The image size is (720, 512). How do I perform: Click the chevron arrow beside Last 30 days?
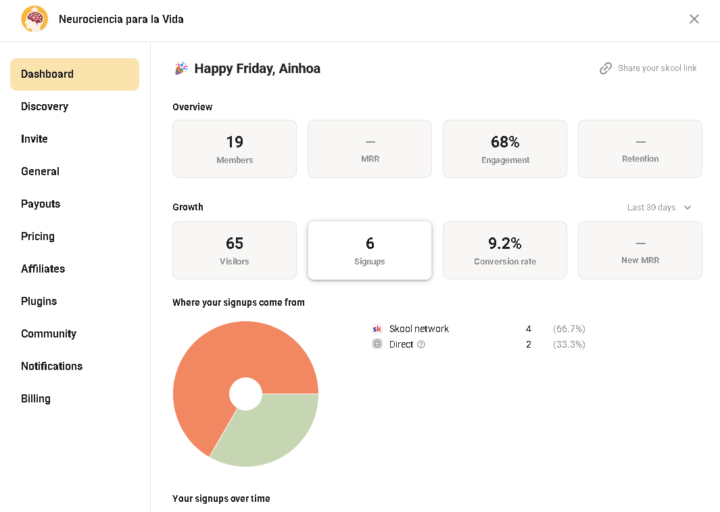click(687, 208)
